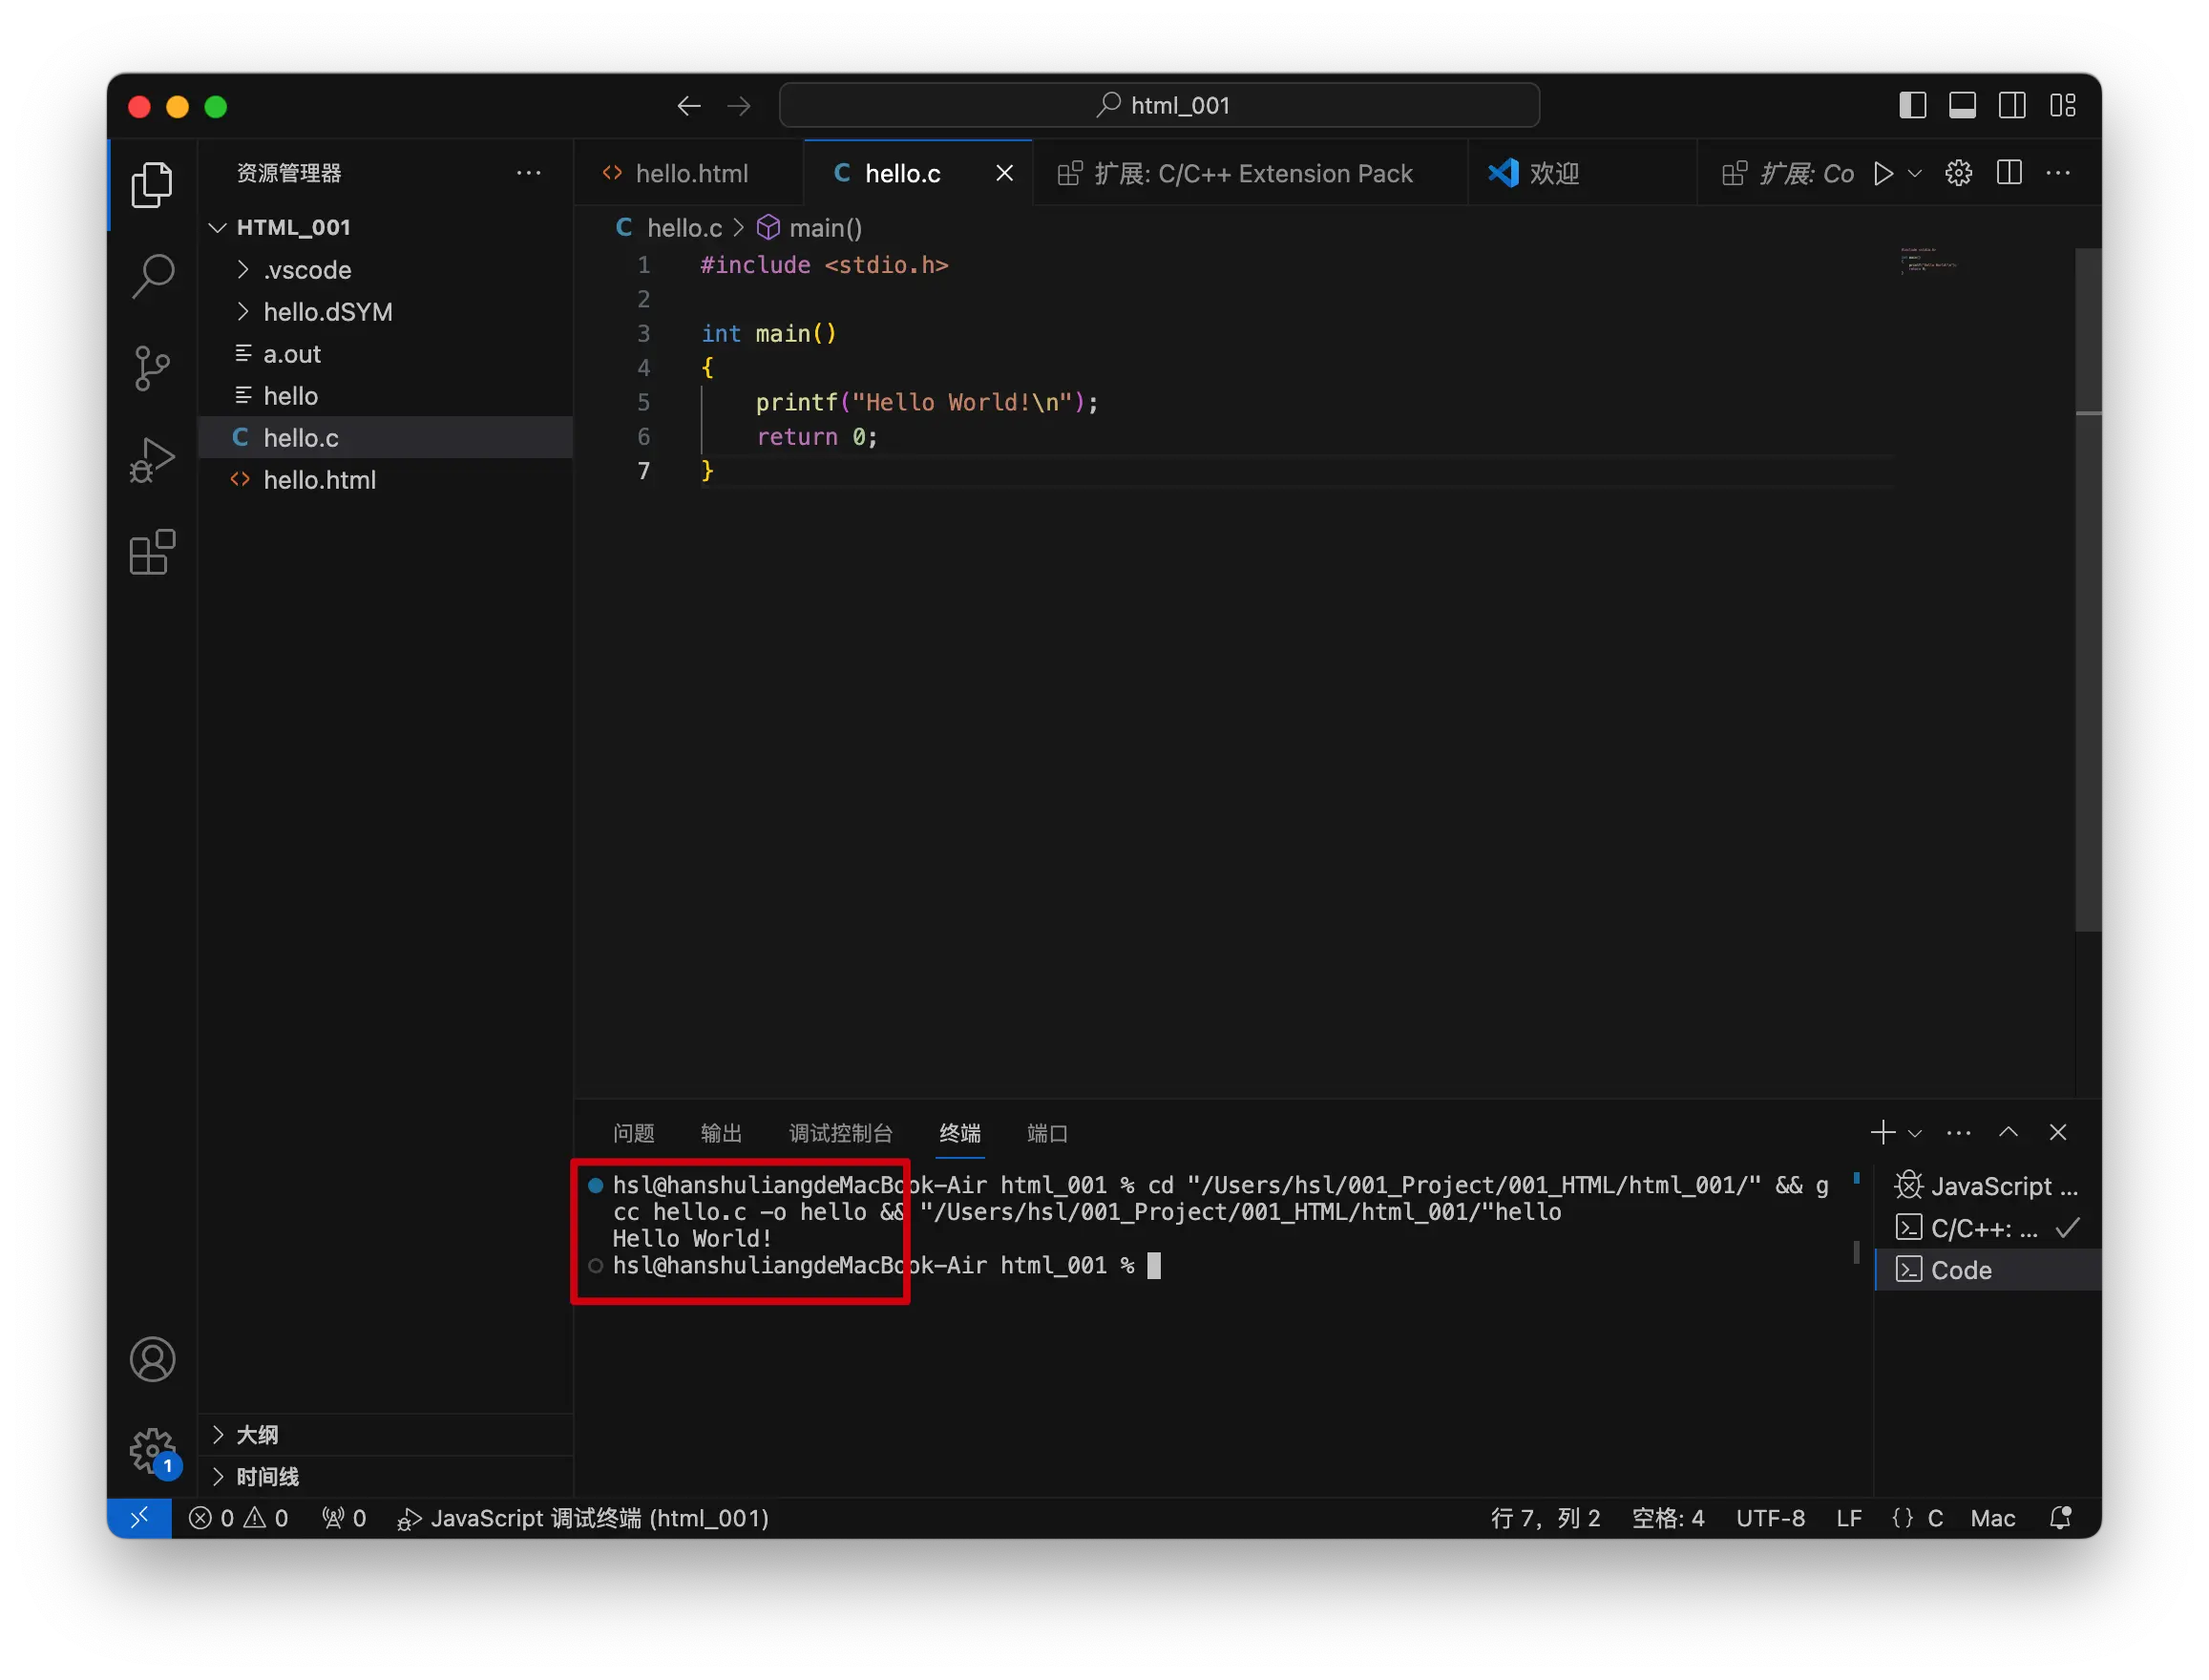Click the 行 7, 列 2 cursor position
The image size is (2209, 1680).
[1545, 1520]
